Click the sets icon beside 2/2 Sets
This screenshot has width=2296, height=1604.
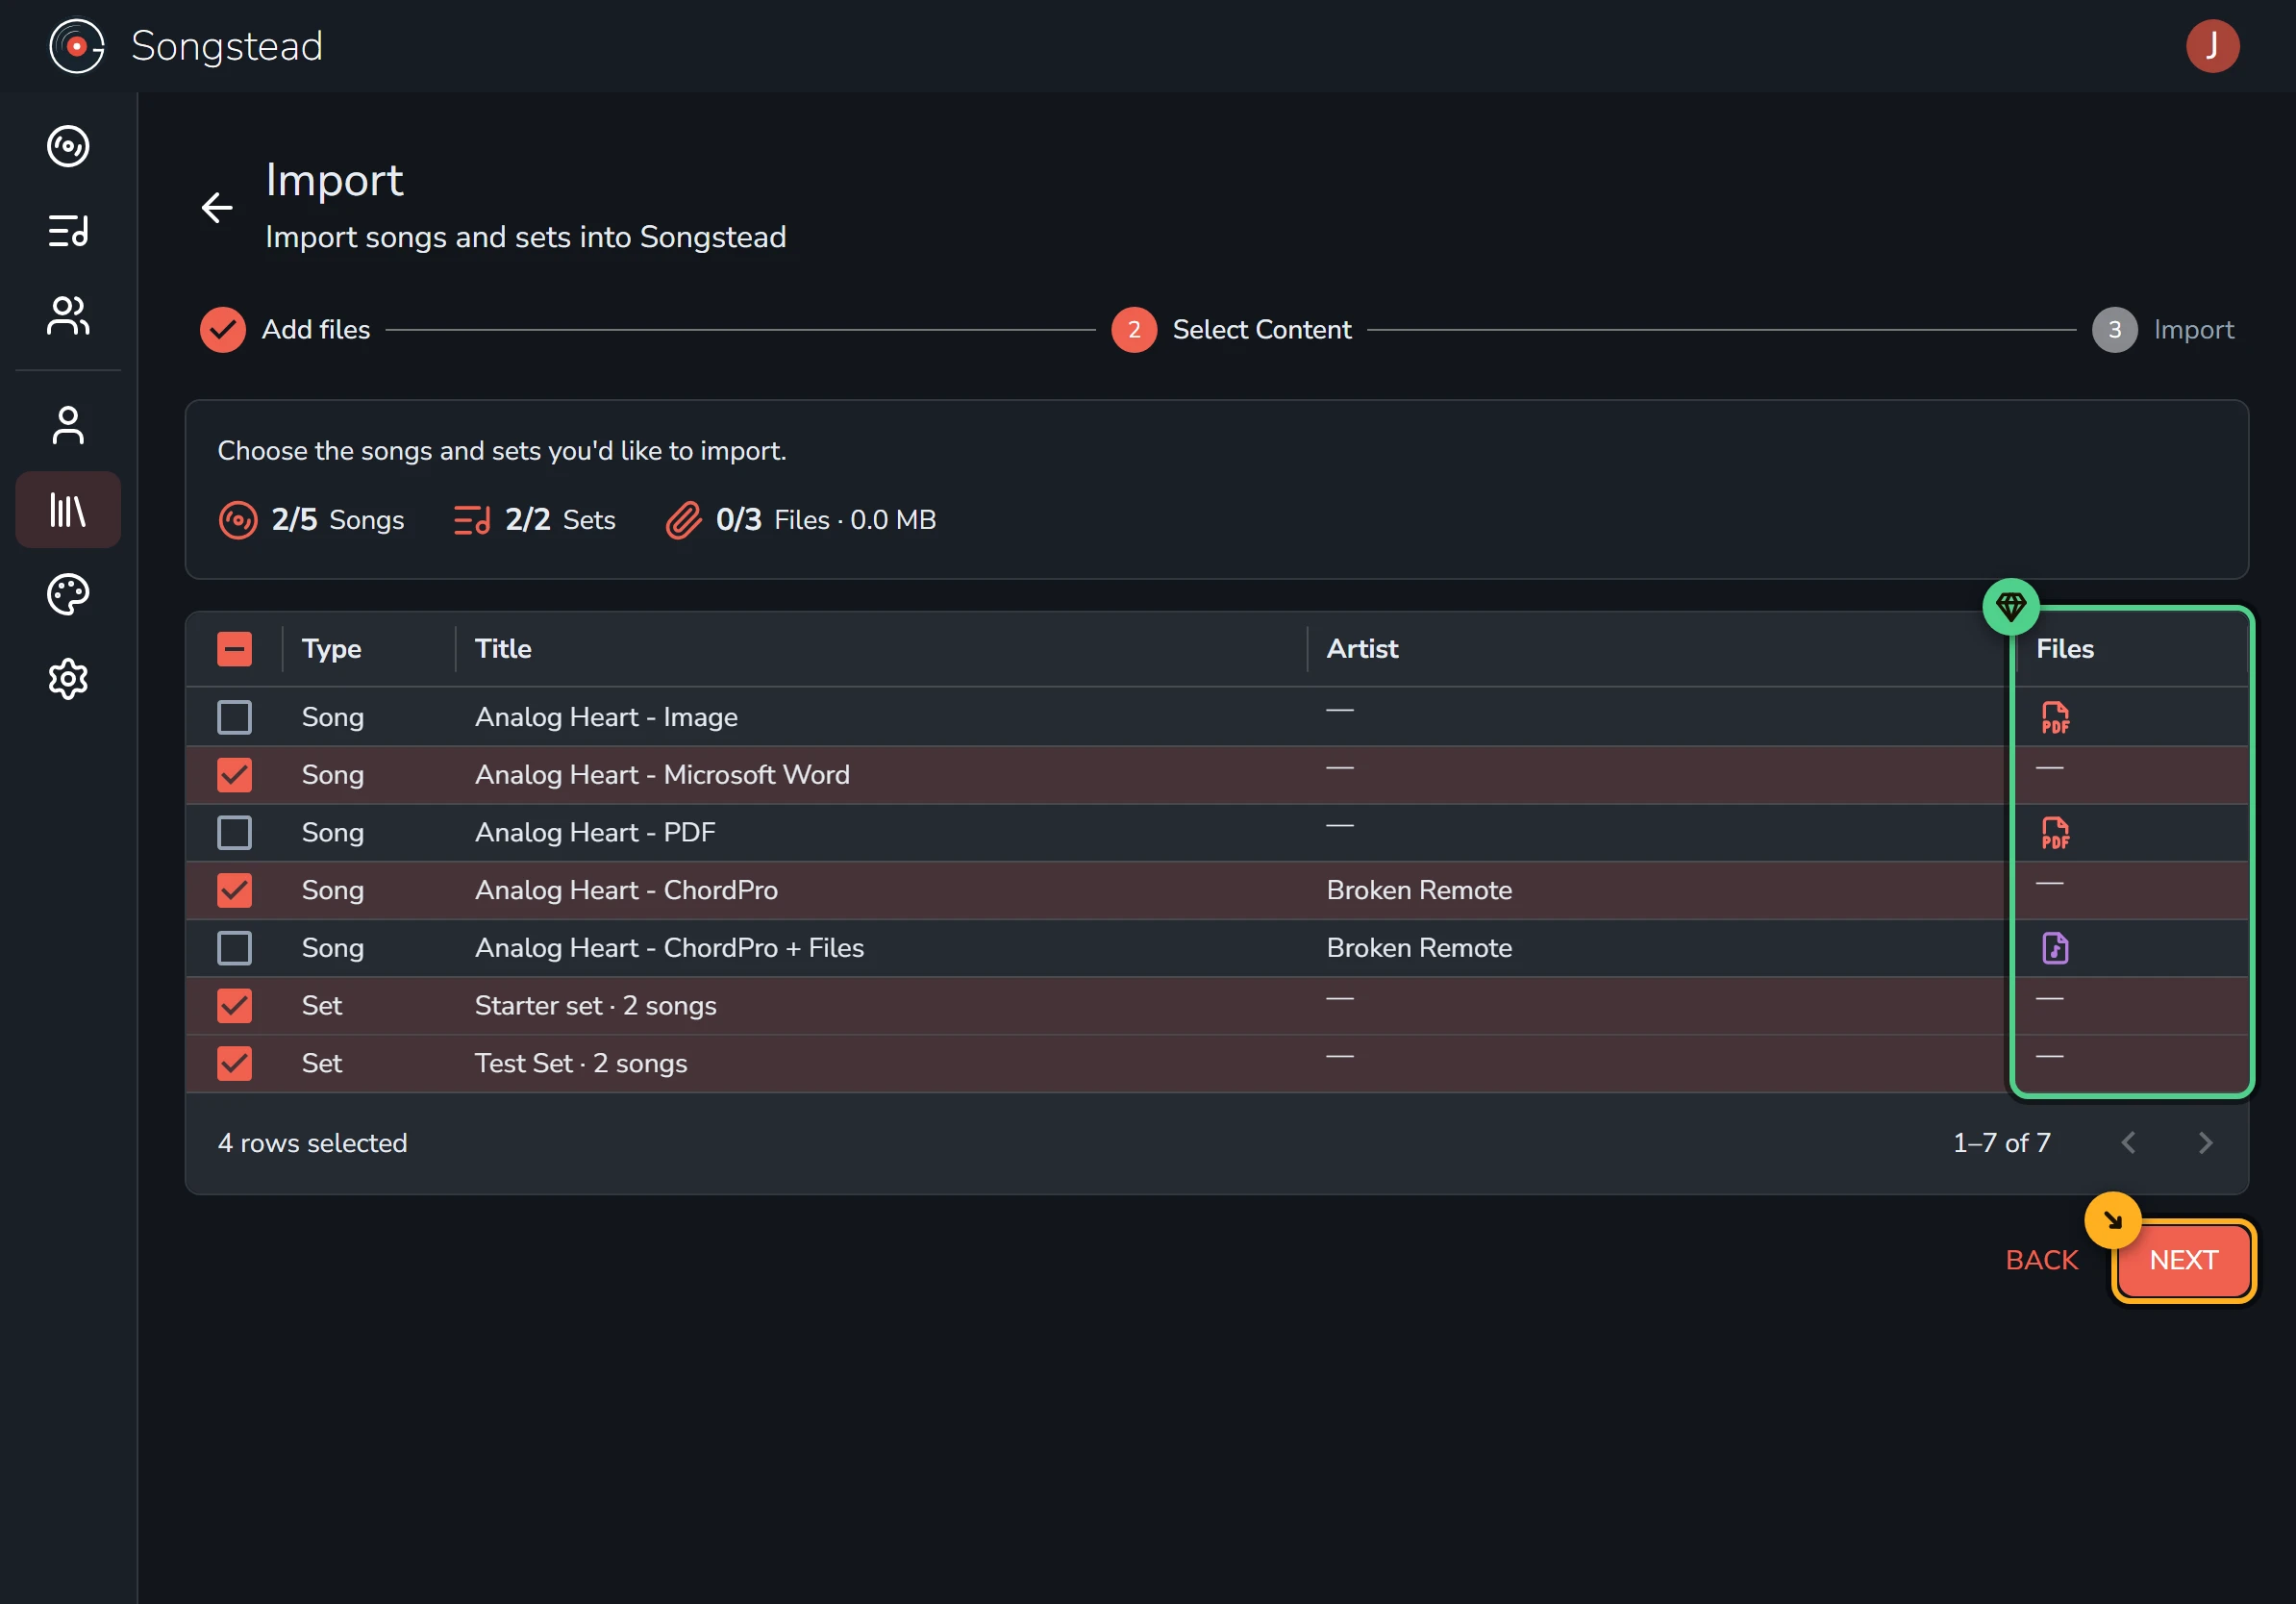click(472, 520)
